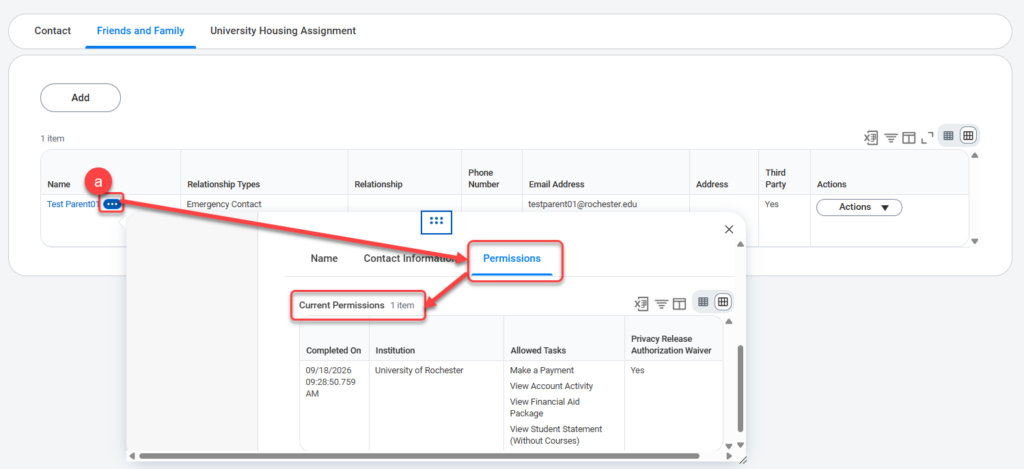
Task: Select the Third Party Yes cell
Action: (x=772, y=204)
